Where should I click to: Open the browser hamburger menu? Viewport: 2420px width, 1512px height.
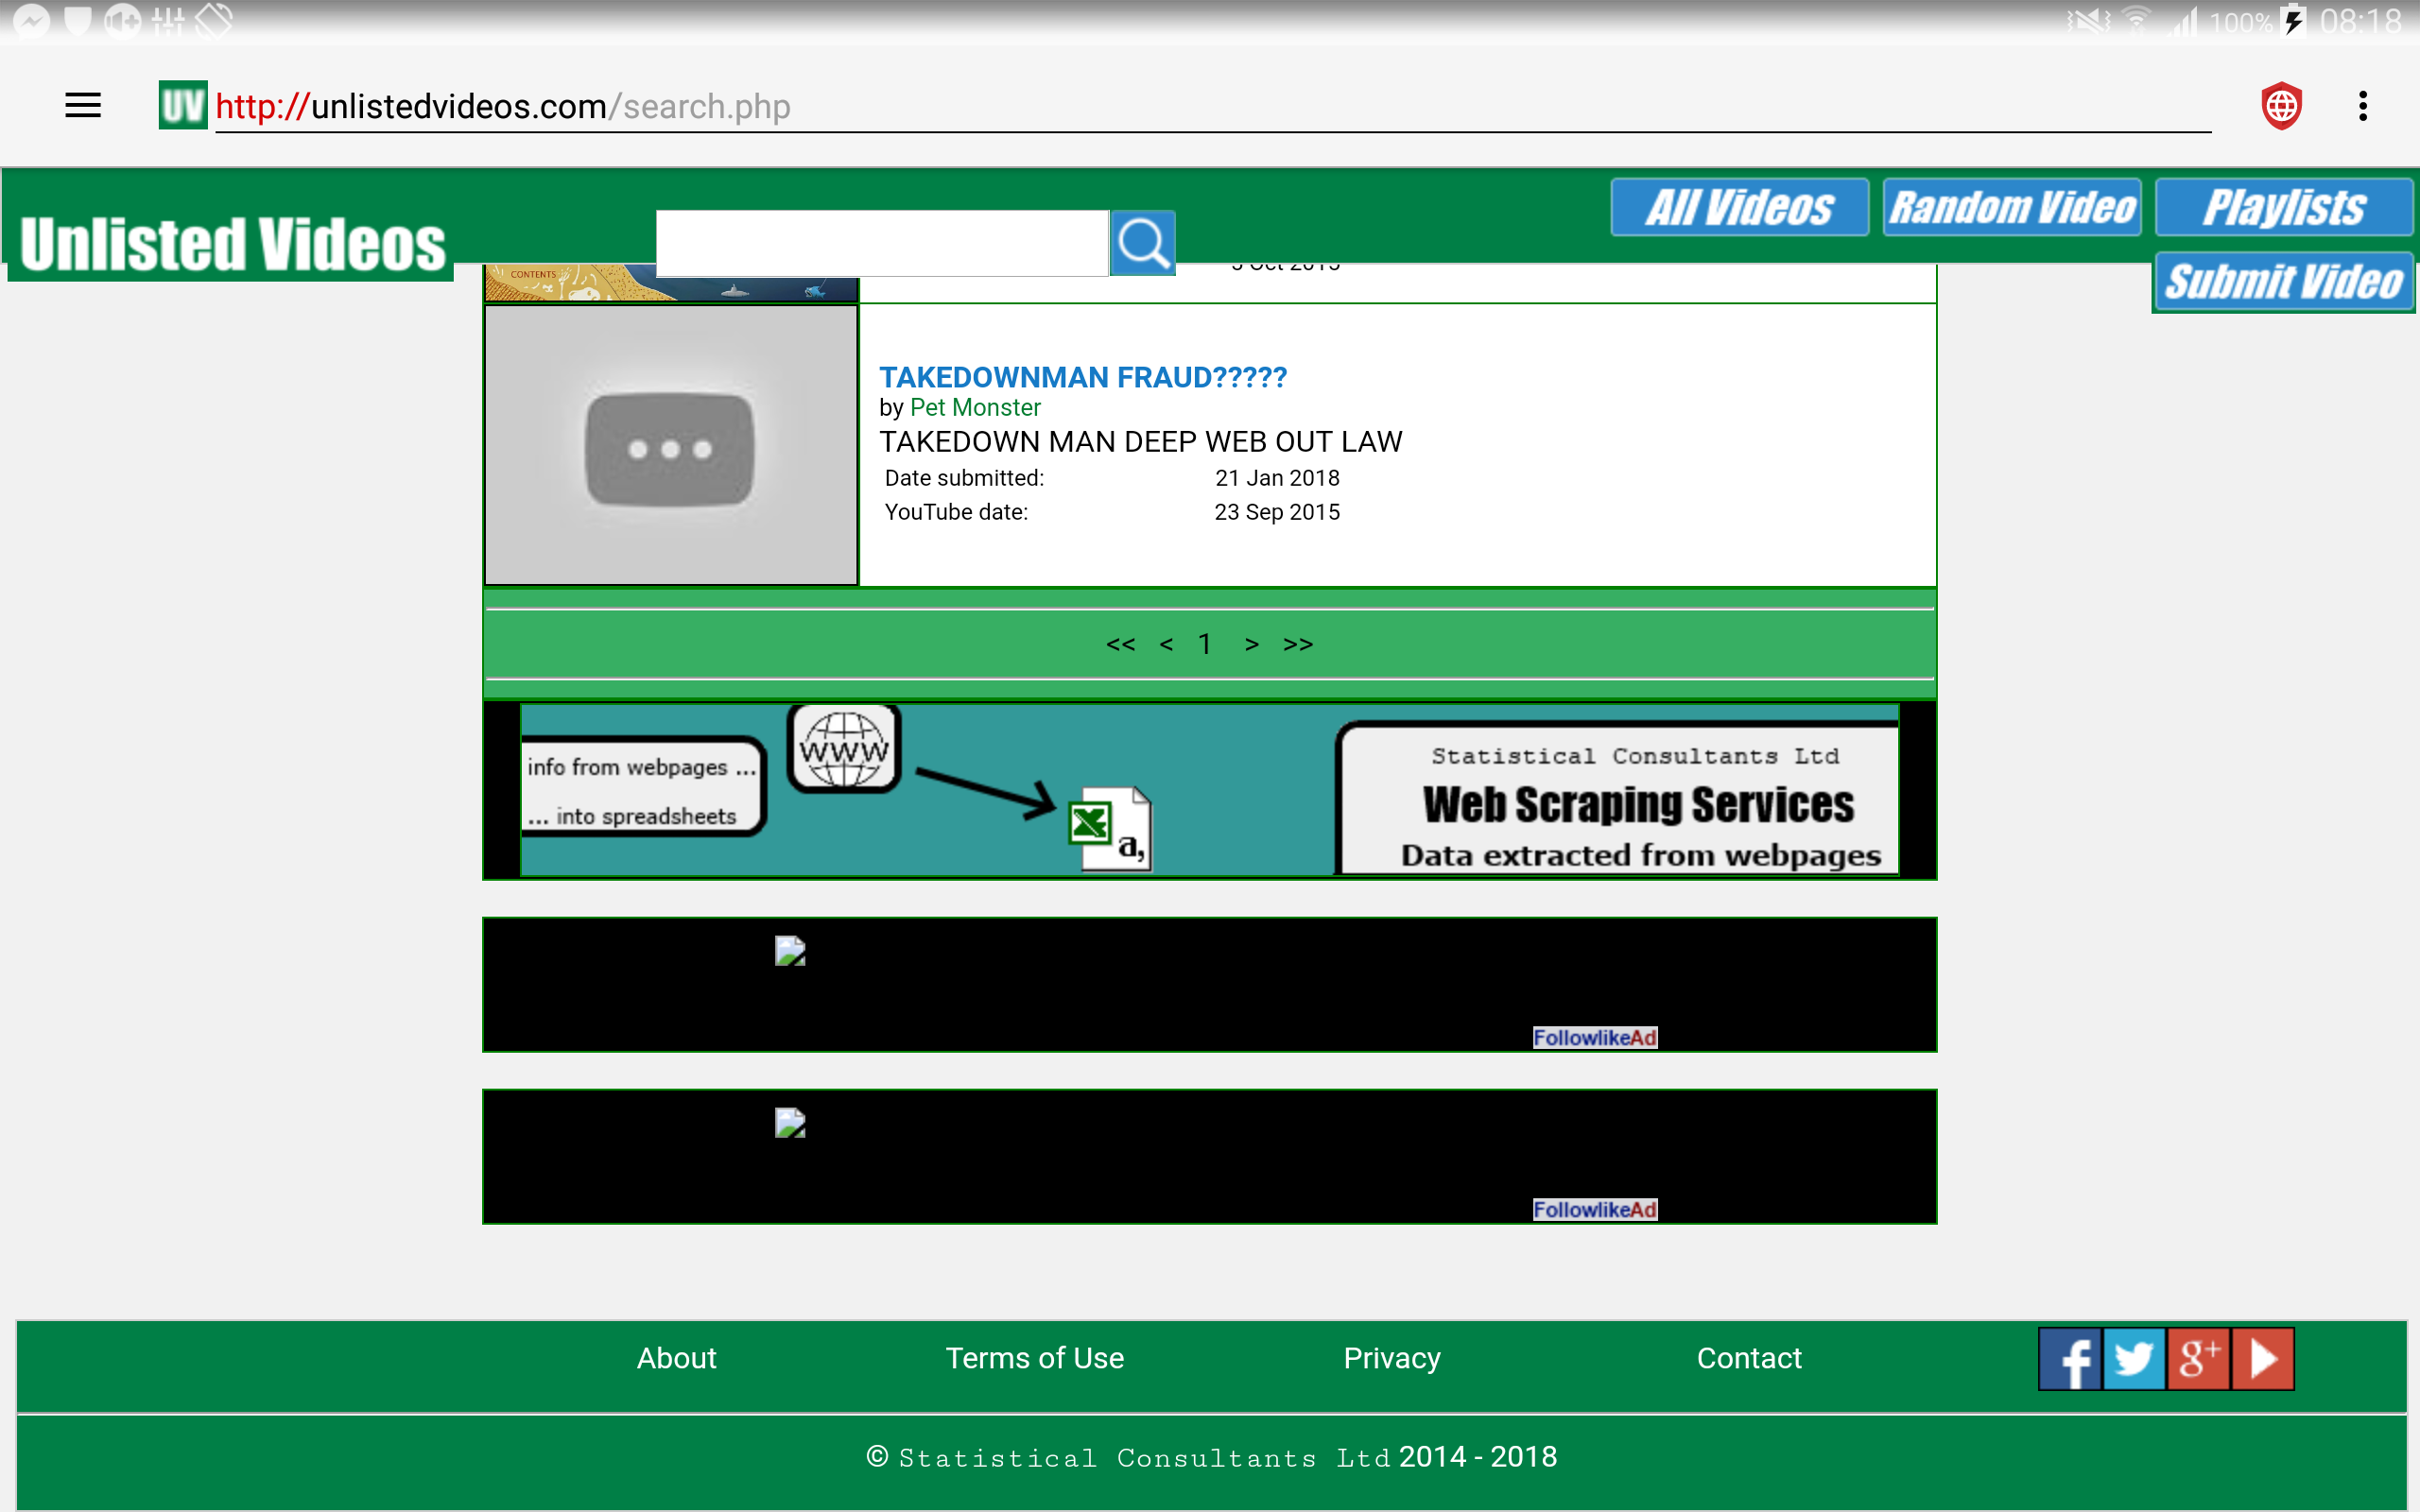tap(83, 105)
